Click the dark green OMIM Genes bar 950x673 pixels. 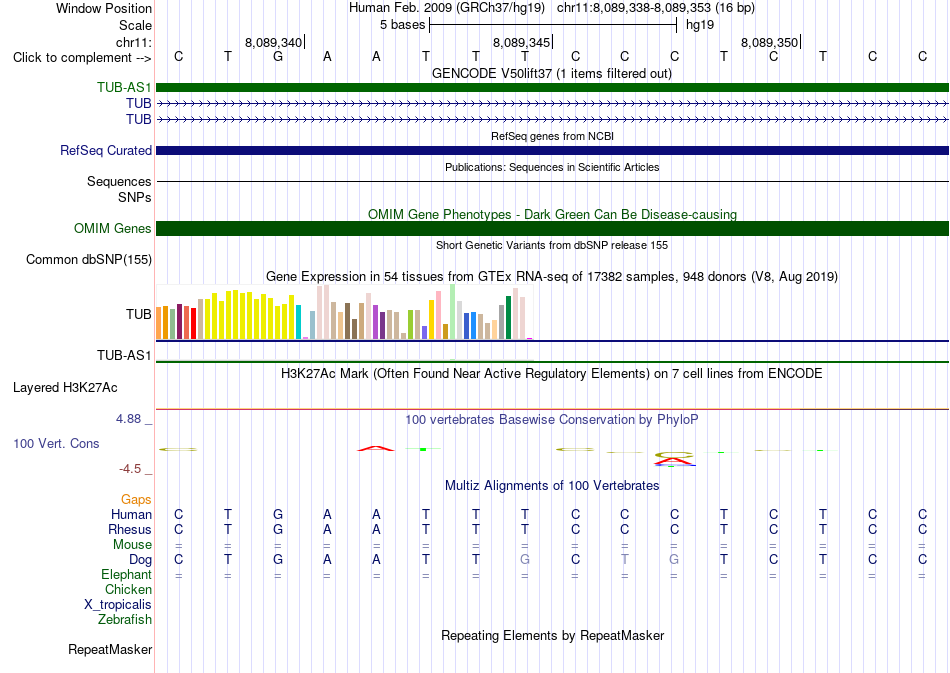coord(552,228)
